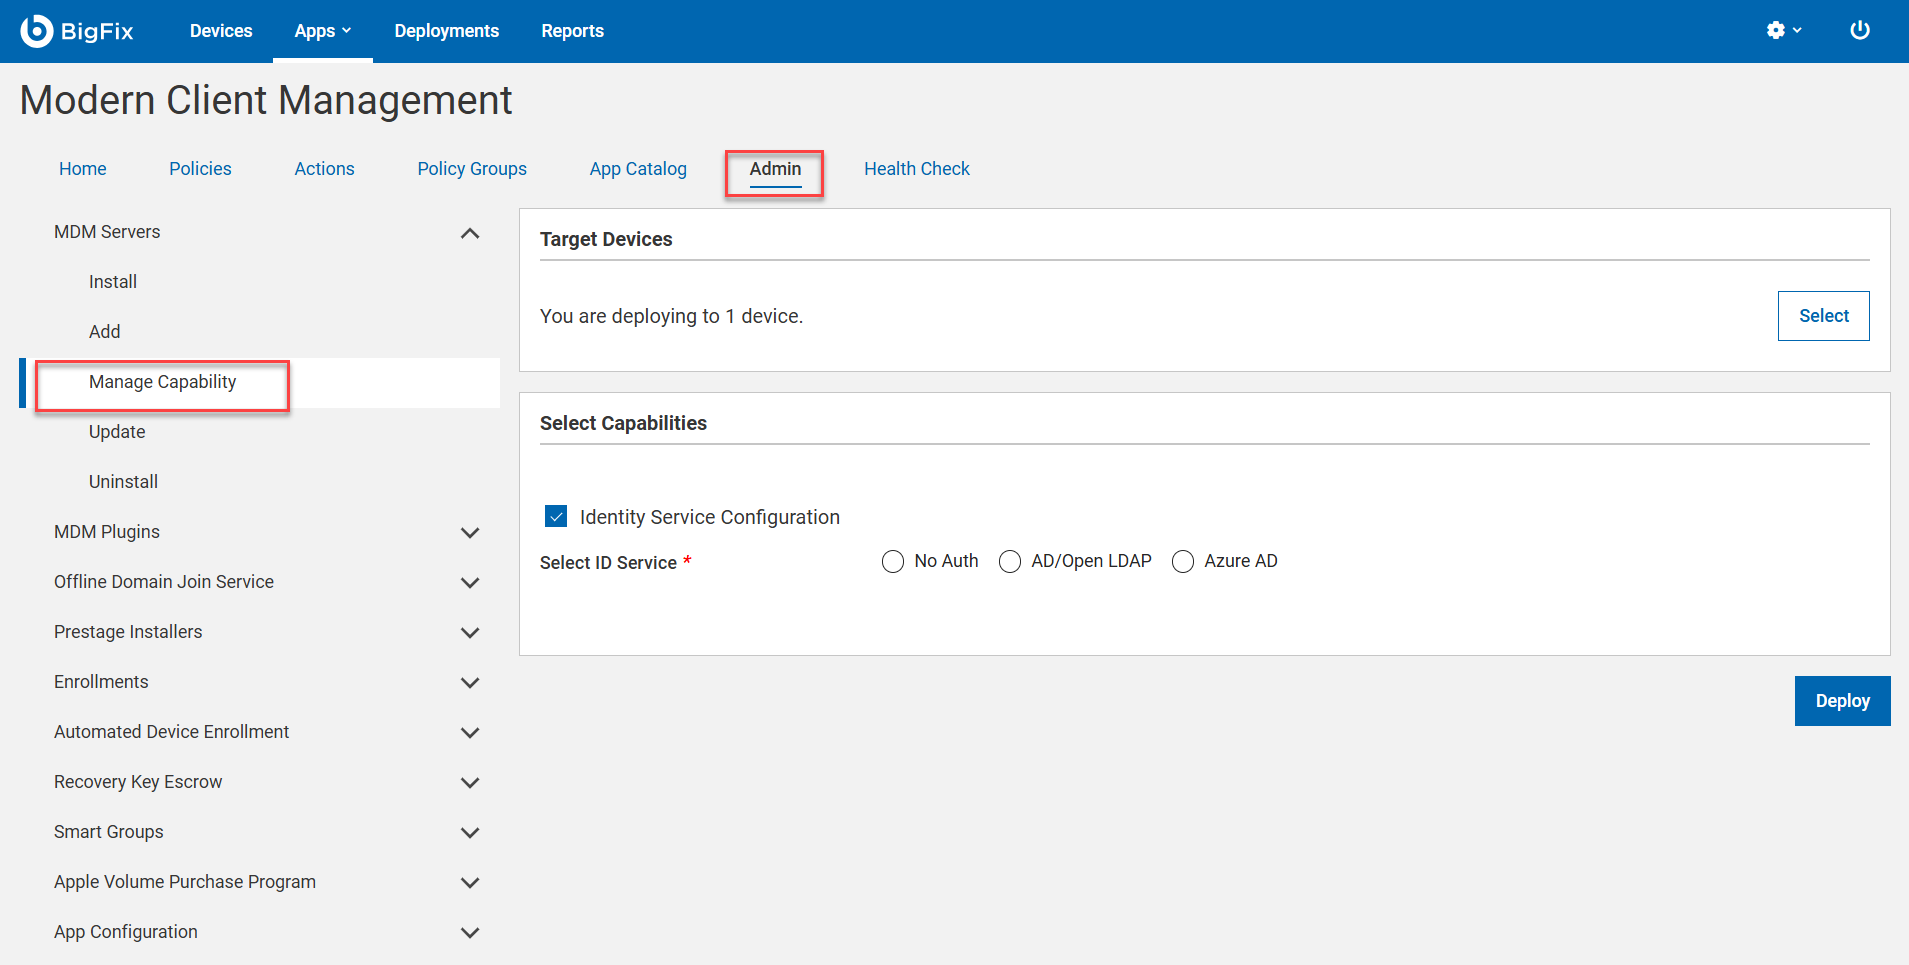The width and height of the screenshot is (1909, 965).
Task: Expand Offline Domain Join Service section
Action: 469,583
